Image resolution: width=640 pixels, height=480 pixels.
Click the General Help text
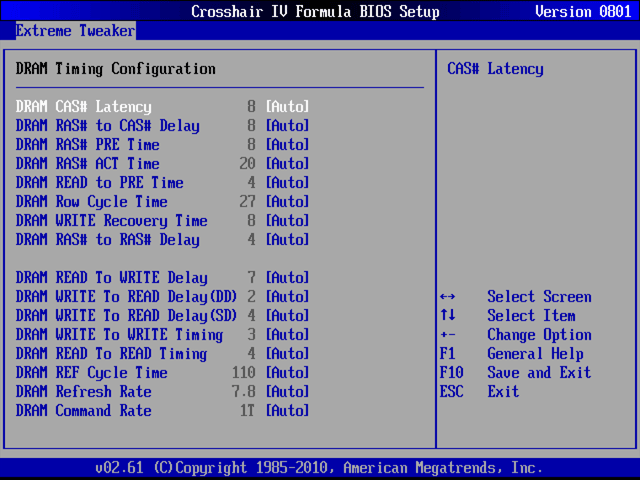[x=536, y=353]
